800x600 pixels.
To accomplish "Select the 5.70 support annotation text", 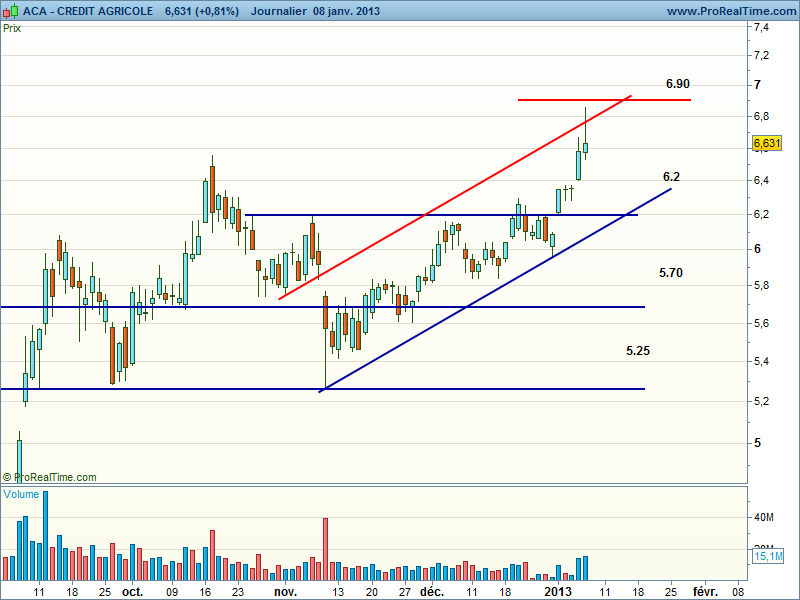I will tap(671, 272).
